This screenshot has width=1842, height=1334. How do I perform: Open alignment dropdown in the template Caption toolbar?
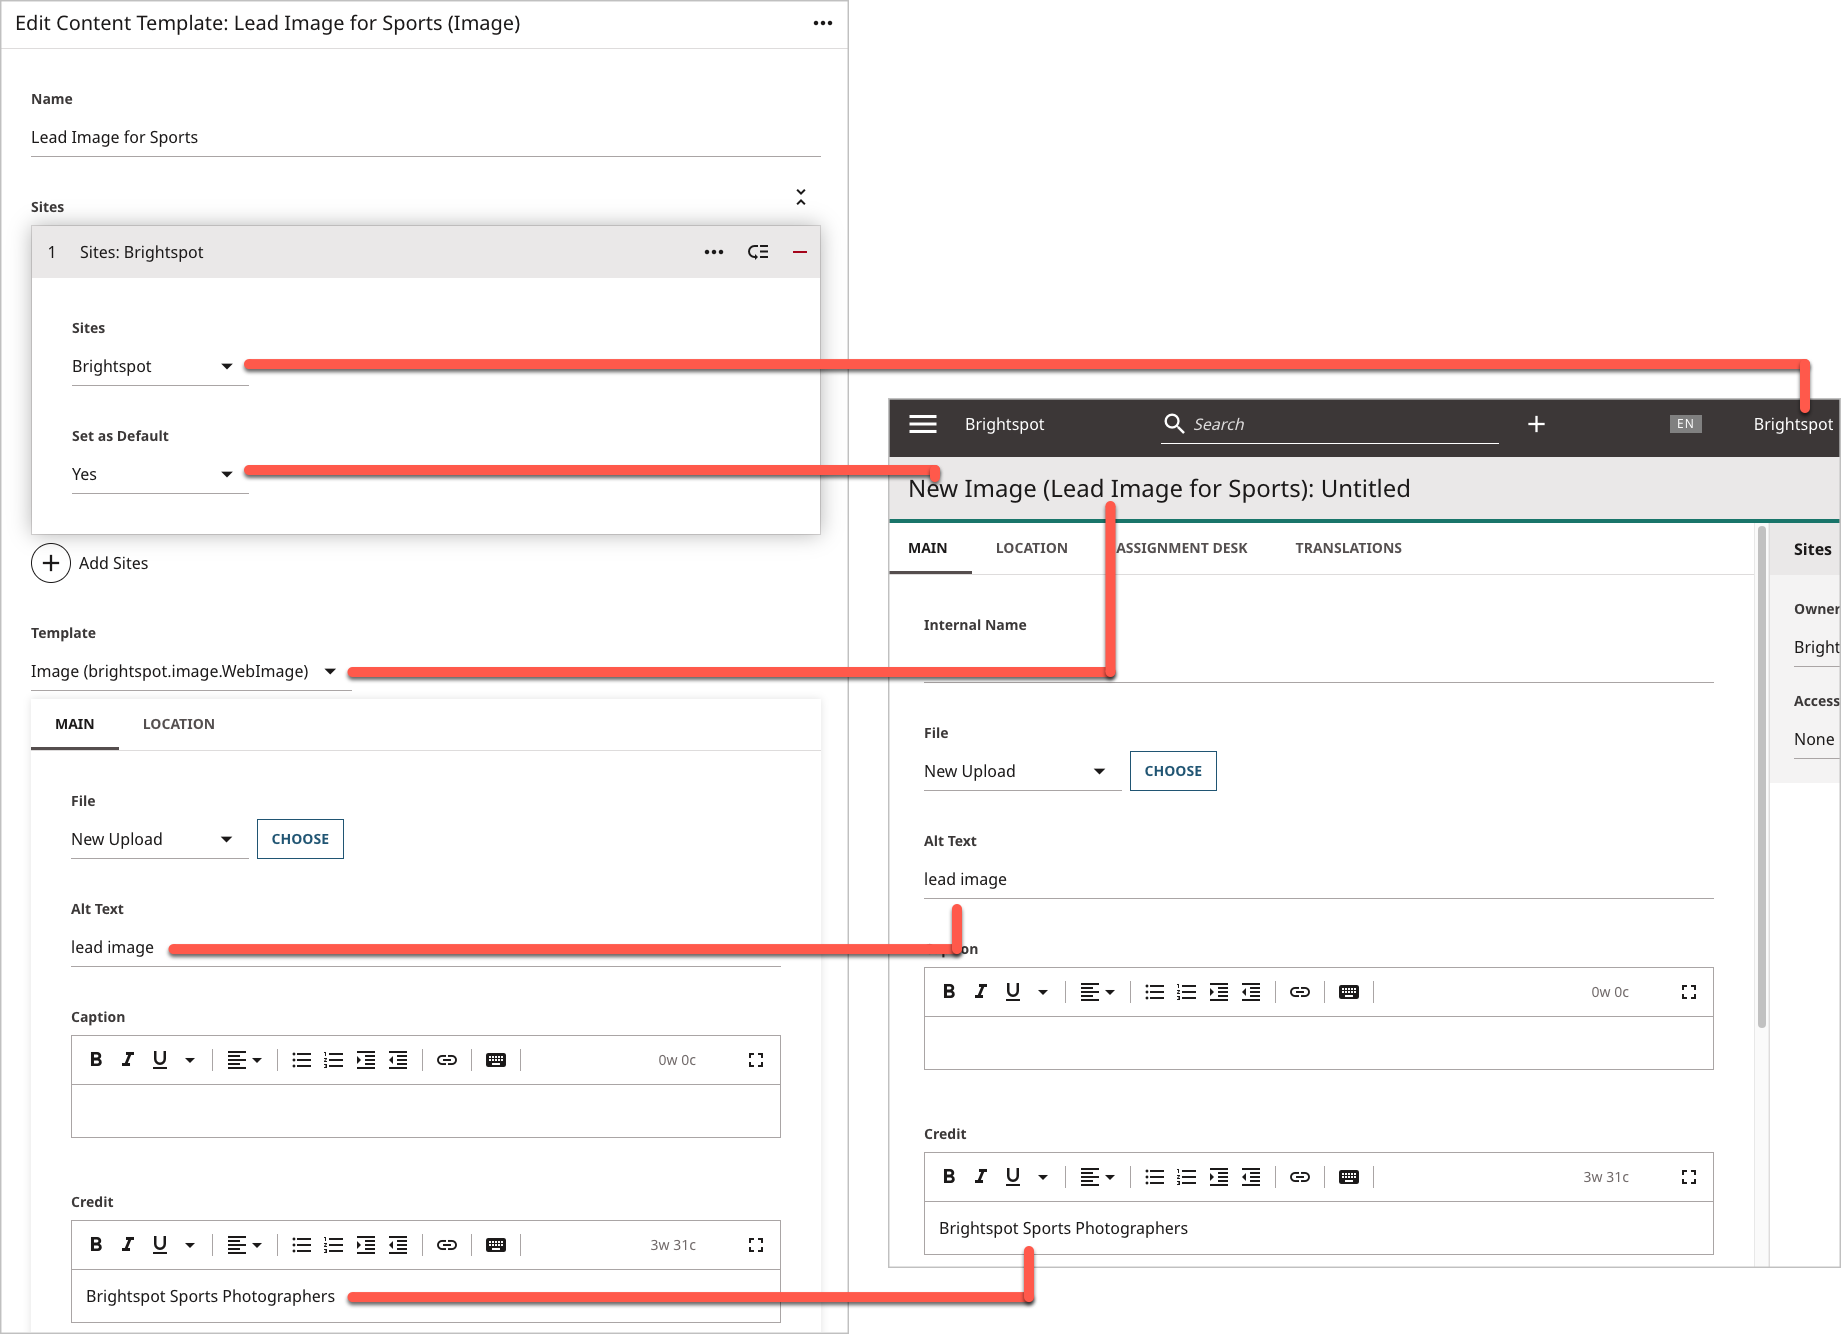click(244, 1060)
